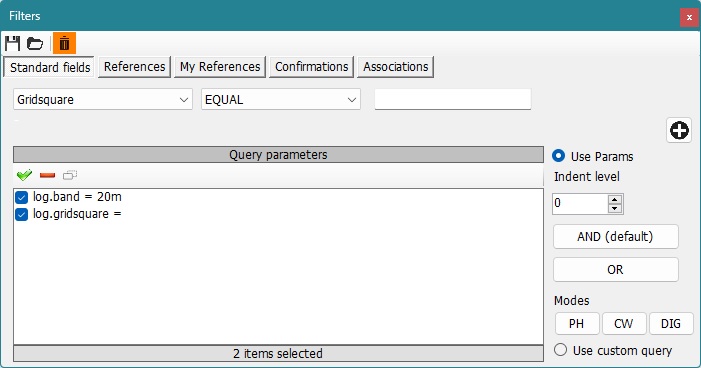Click the CW mode button
The width and height of the screenshot is (701, 368).
pyautogui.click(x=624, y=323)
